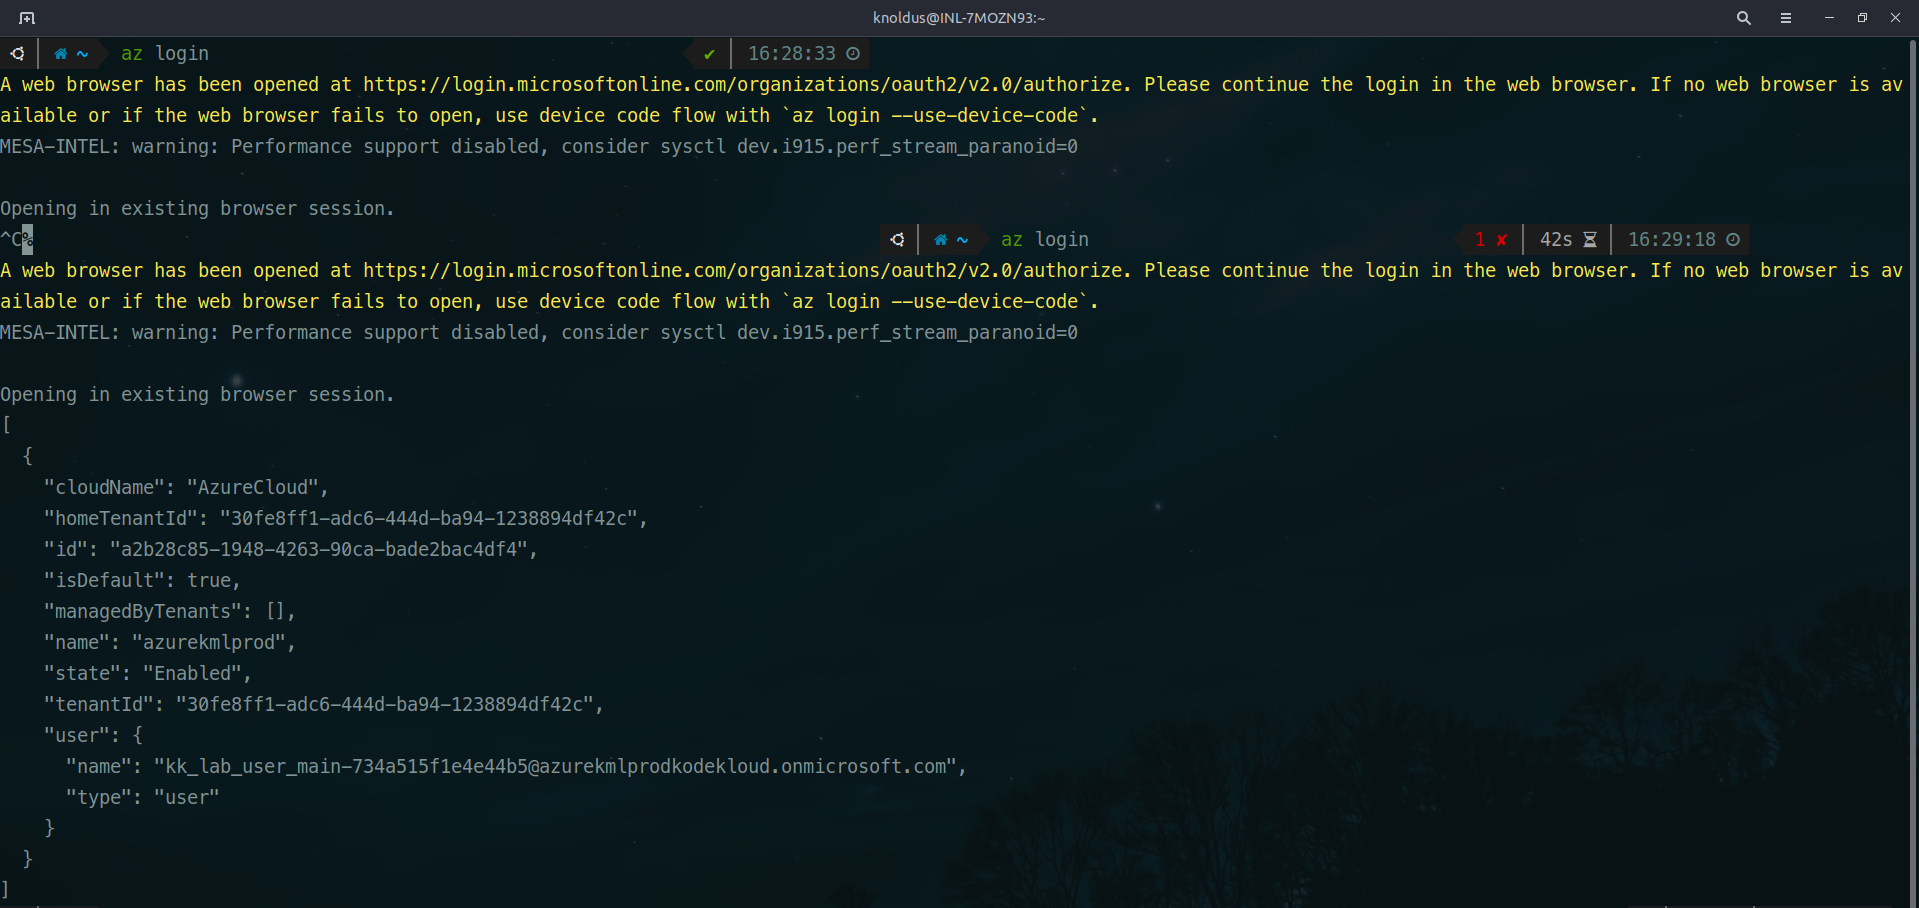The width and height of the screenshot is (1919, 908).
Task: Click the red error X status icon
Action: tap(1501, 240)
